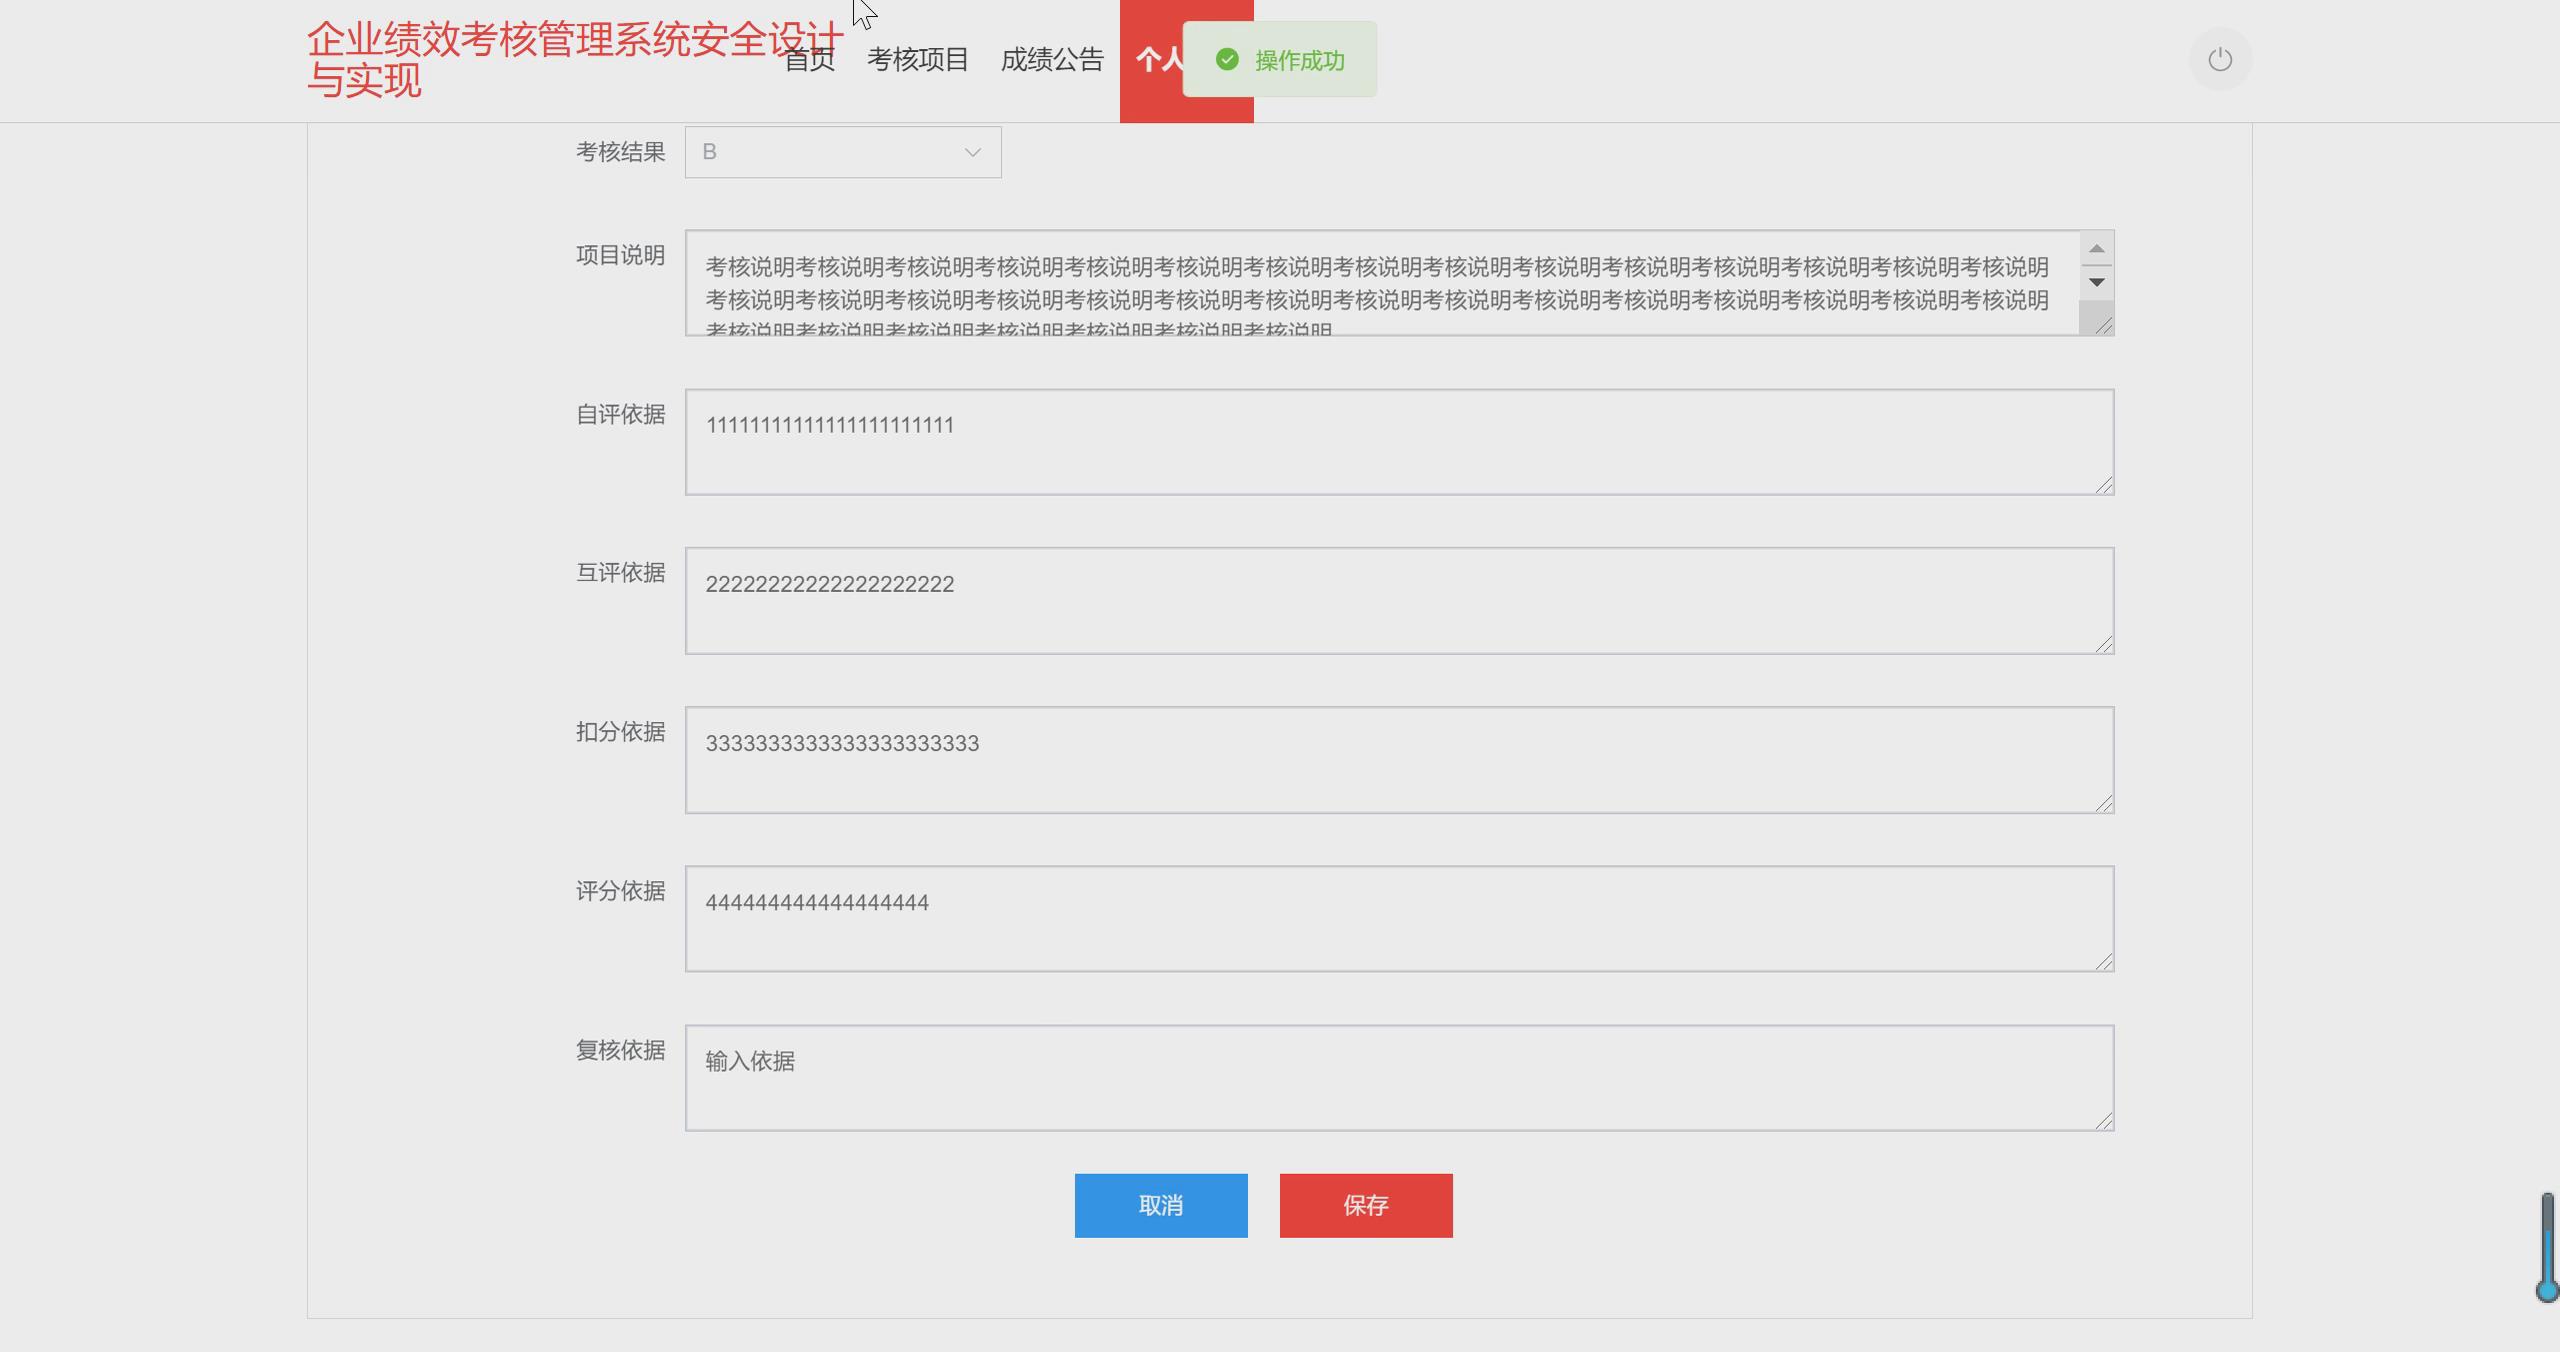This screenshot has width=2560, height=1352.
Task: Click the green success checkmark icon
Action: (x=1227, y=60)
